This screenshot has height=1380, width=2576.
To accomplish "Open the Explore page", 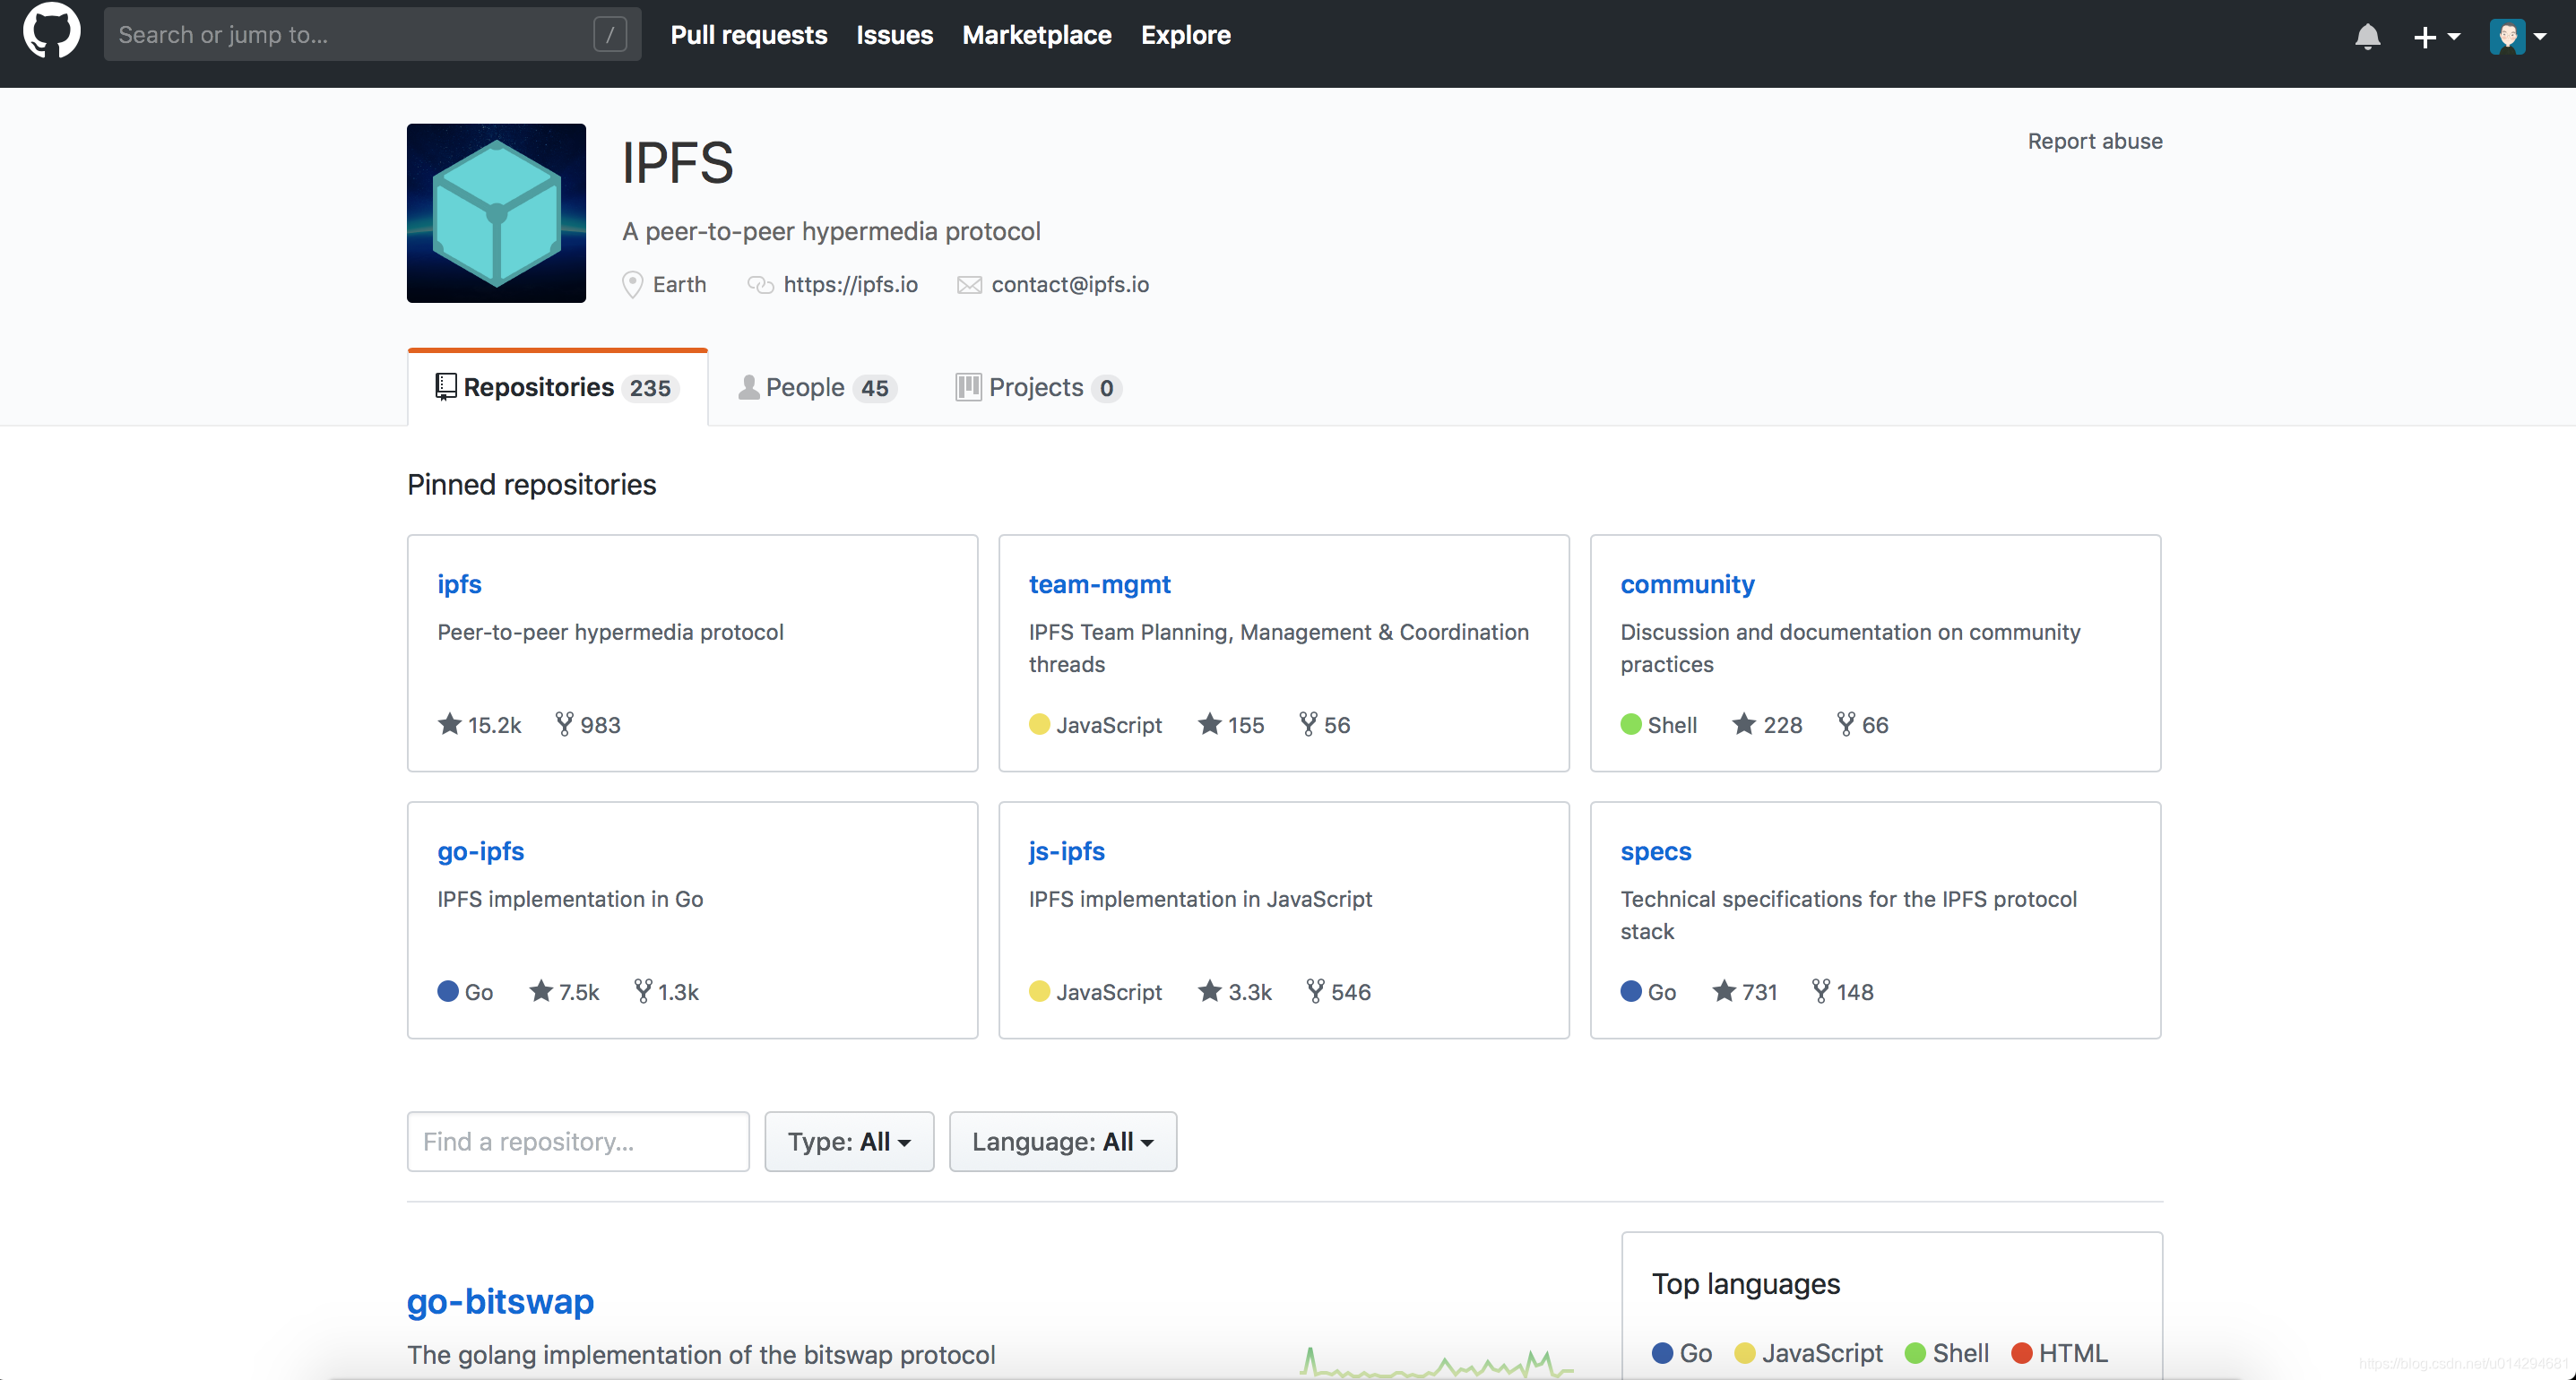I will (x=1185, y=35).
